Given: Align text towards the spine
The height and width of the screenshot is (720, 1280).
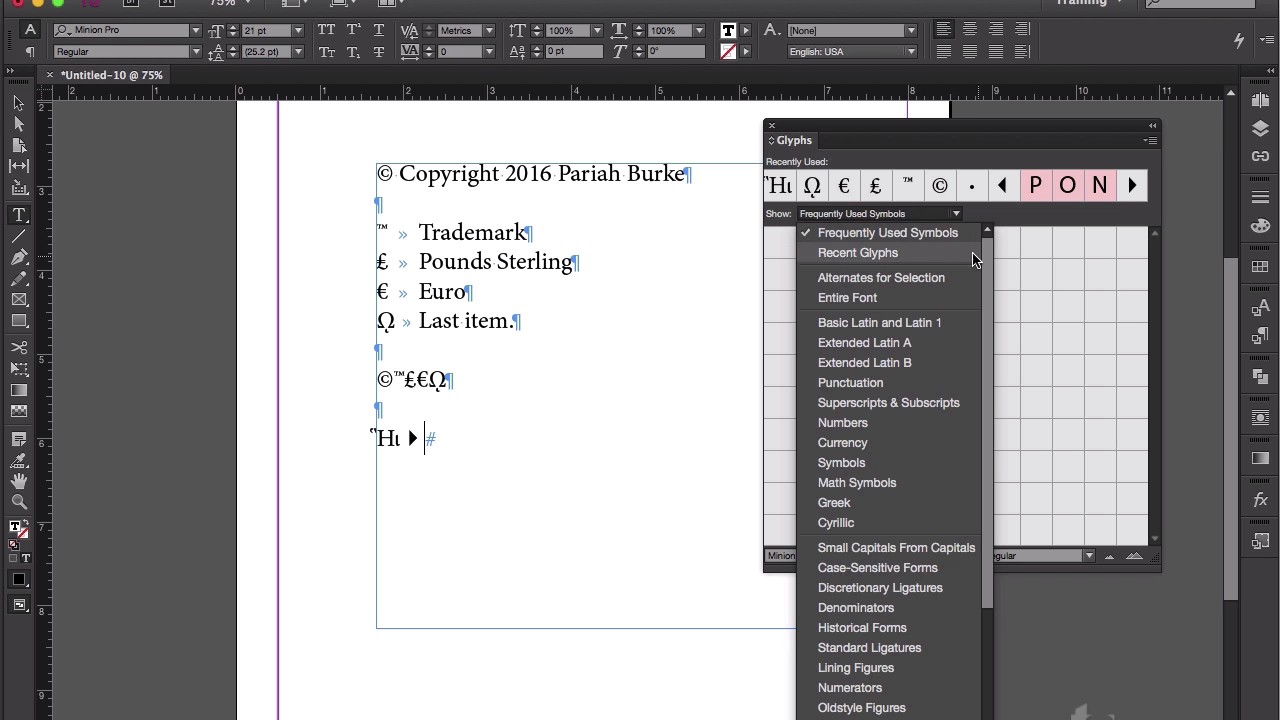Looking at the screenshot, I should pyautogui.click(x=1021, y=30).
